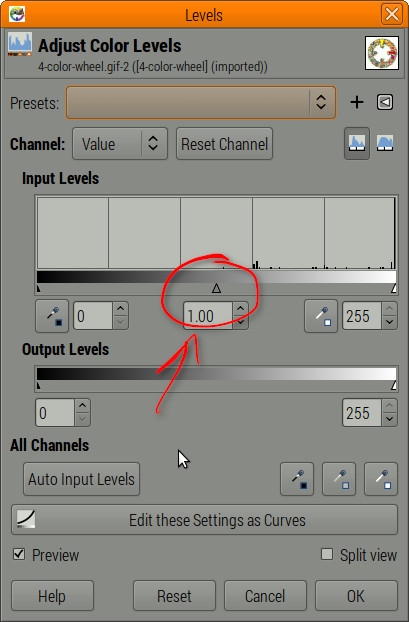The width and height of the screenshot is (409, 622).
Task: Click the add preset plus icon
Action: pyautogui.click(x=357, y=102)
